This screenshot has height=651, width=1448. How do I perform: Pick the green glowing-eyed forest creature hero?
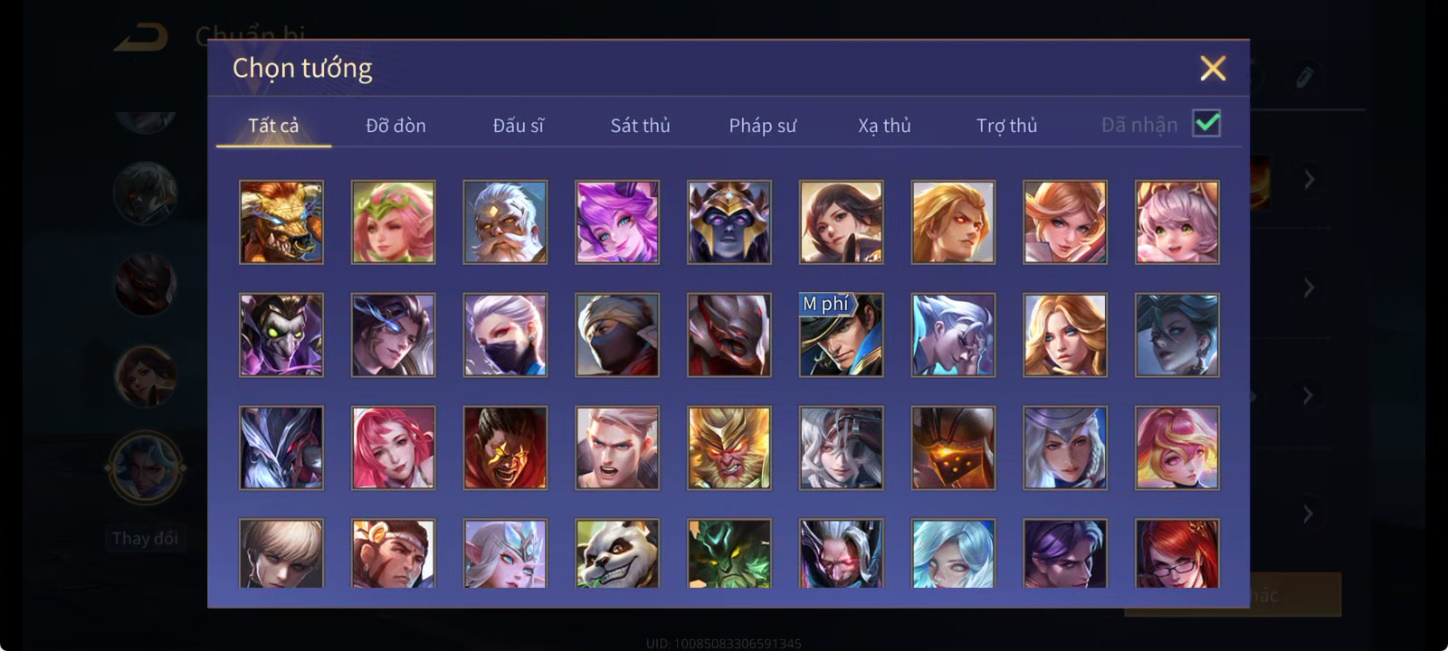[729, 553]
